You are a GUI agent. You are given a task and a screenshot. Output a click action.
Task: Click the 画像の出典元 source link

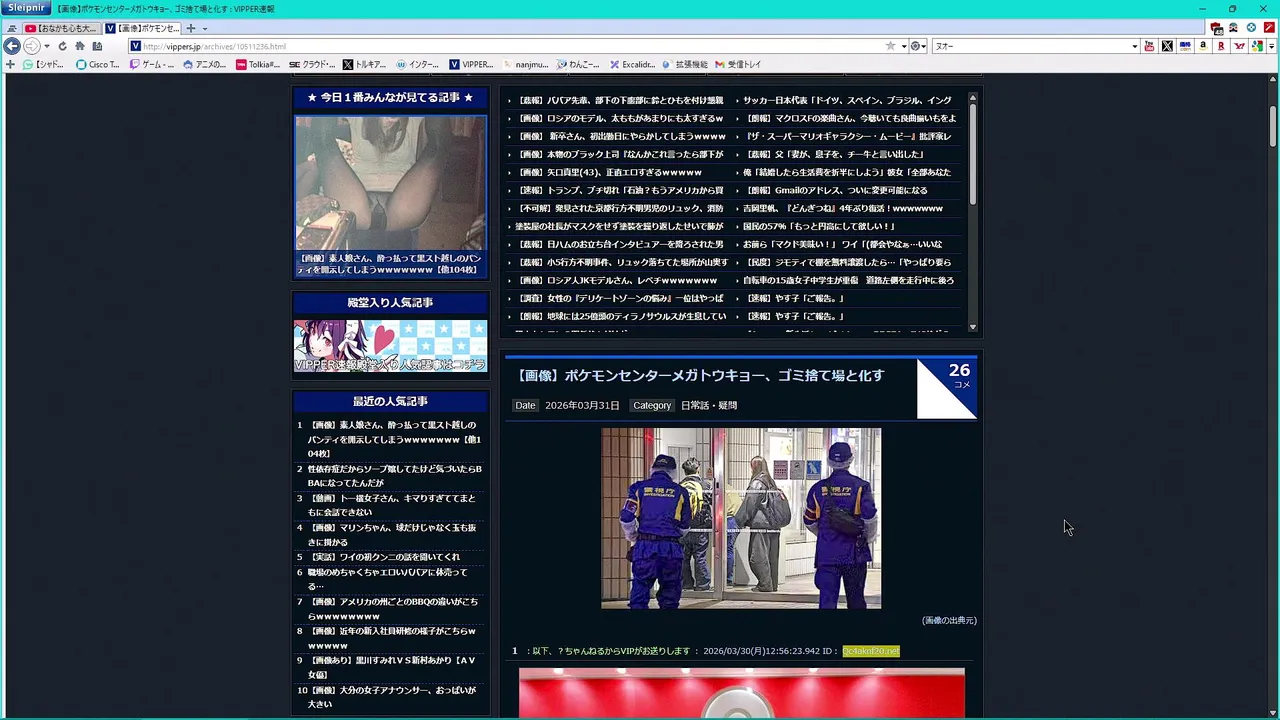[949, 620]
